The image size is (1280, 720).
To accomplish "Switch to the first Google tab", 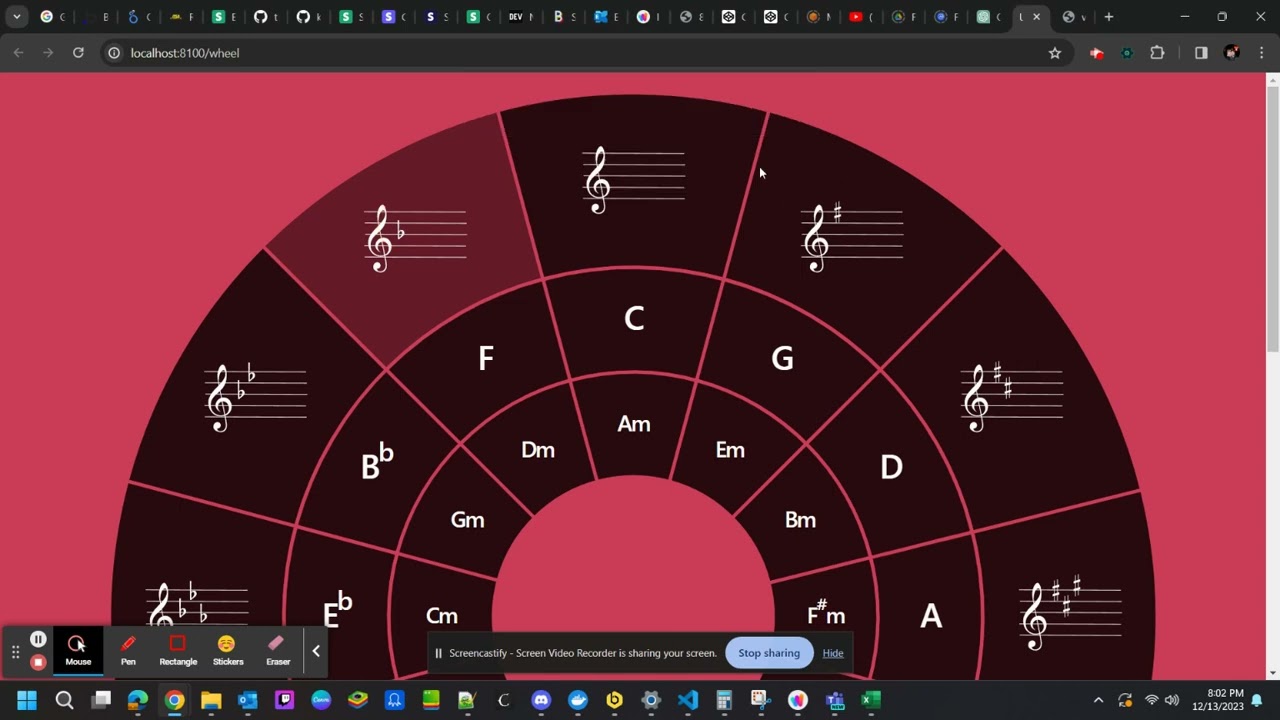I will point(52,17).
